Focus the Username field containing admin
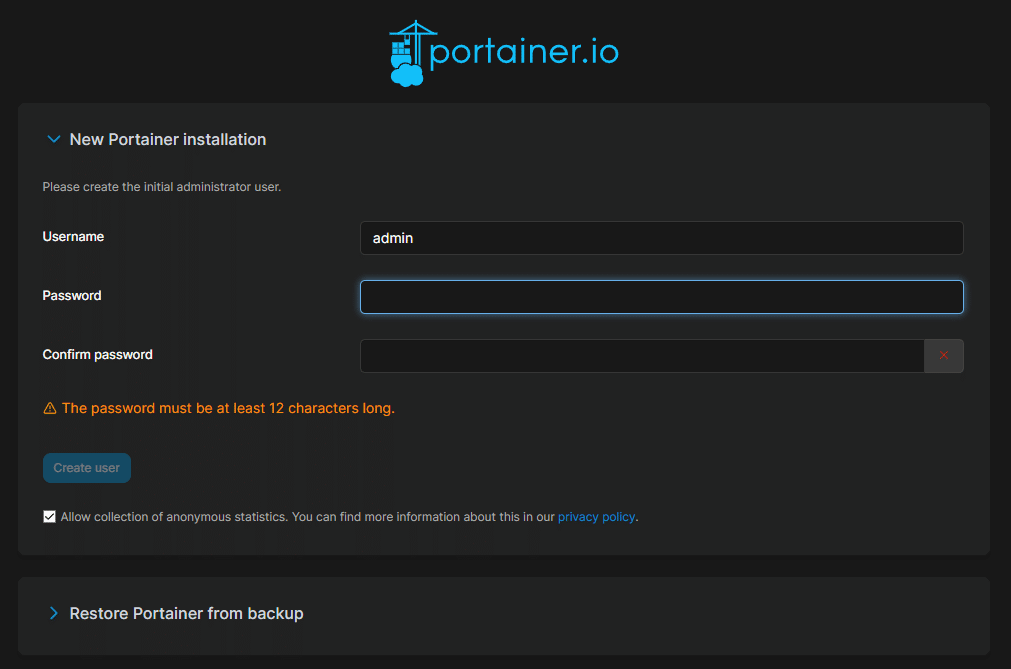Image resolution: width=1011 pixels, height=669 pixels. point(662,238)
